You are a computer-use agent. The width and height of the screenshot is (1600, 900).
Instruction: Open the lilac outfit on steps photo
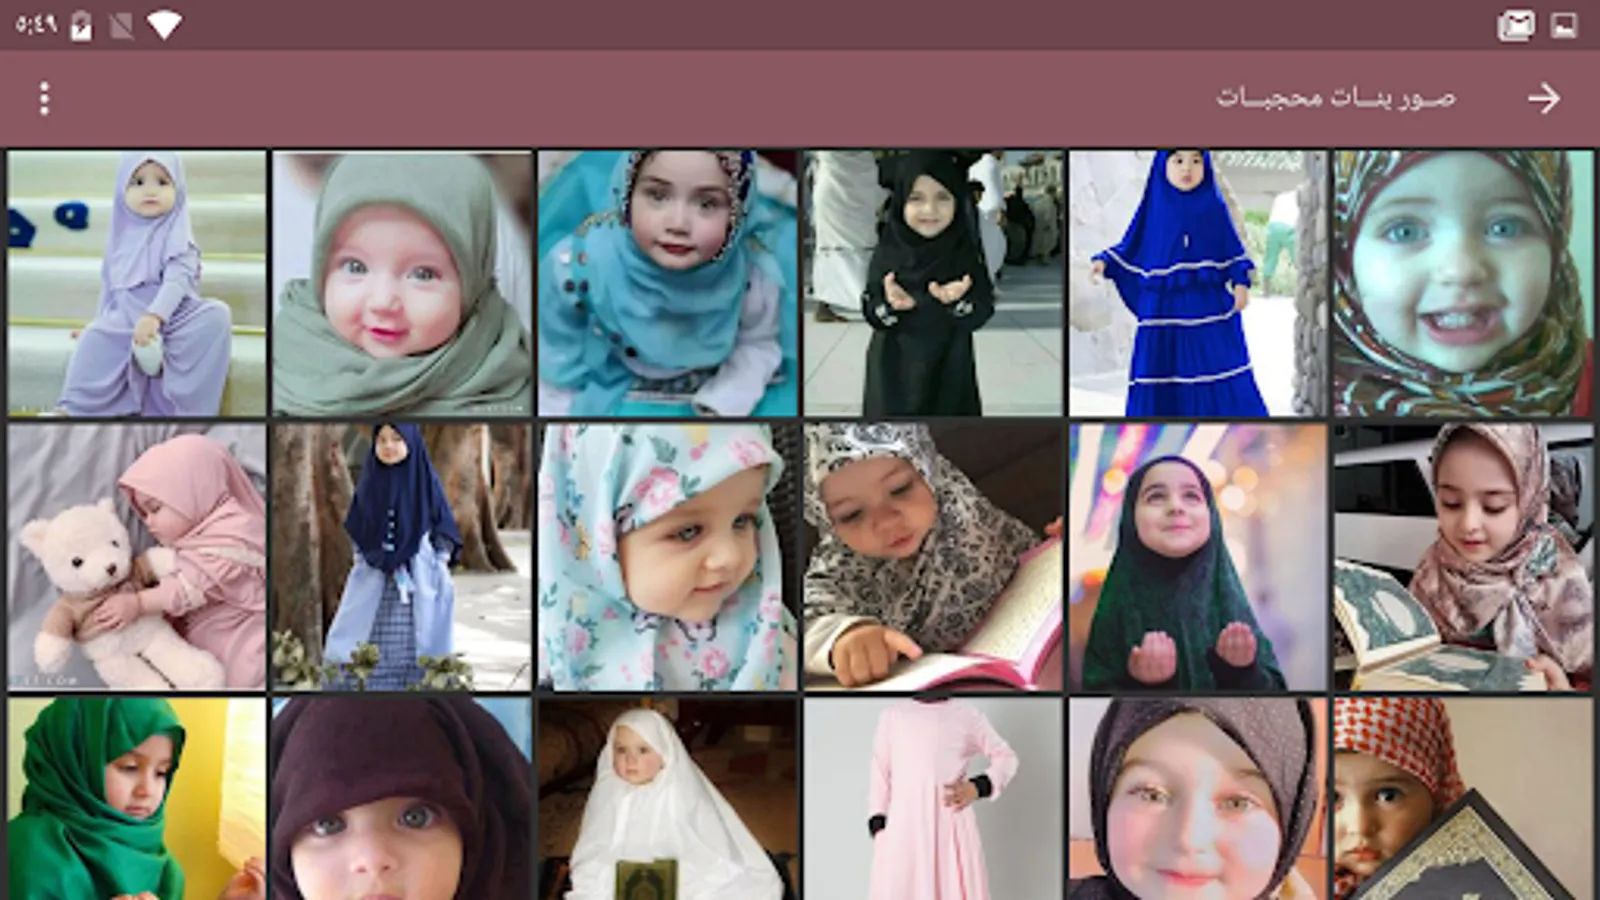pos(137,283)
